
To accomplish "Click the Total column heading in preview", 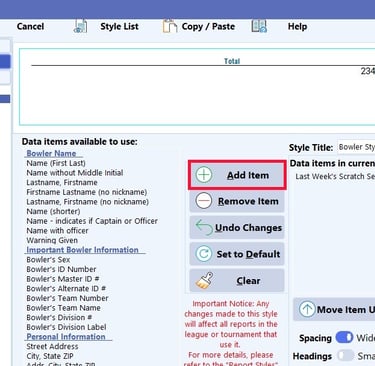I will tap(232, 61).
